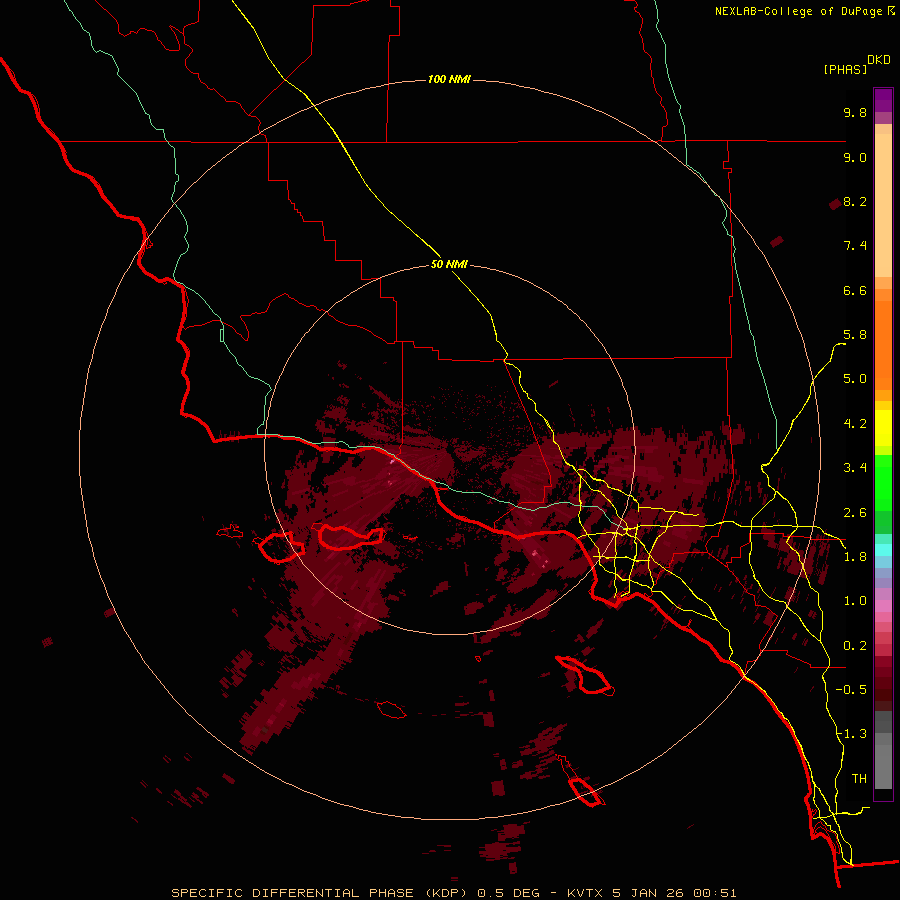The height and width of the screenshot is (900, 900).
Task: Click the [PHAS] legend units label
Action: [845, 69]
